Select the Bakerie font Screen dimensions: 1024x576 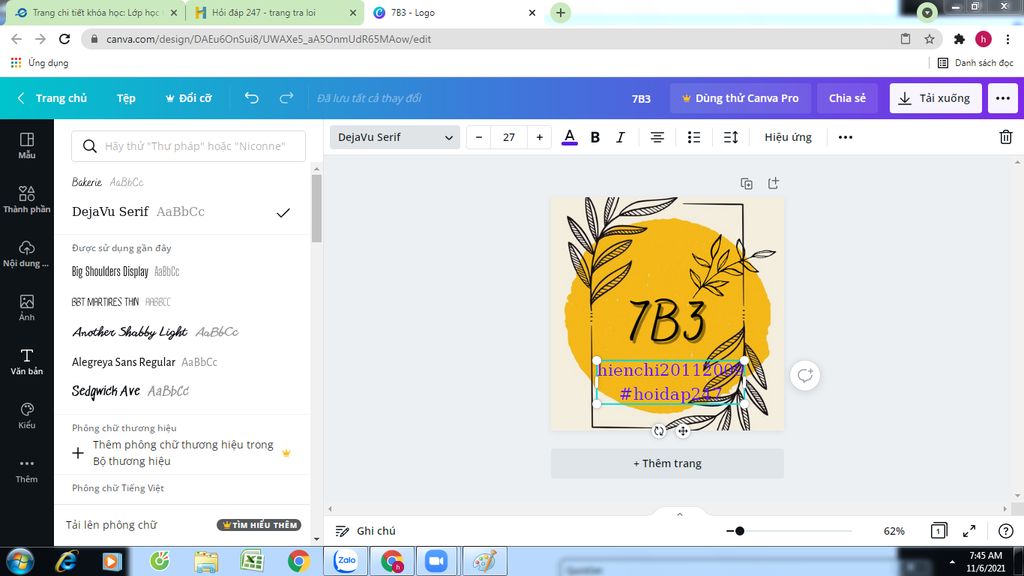(x=107, y=182)
